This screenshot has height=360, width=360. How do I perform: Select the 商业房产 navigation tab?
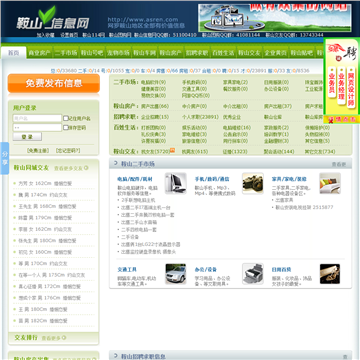coord(39,53)
